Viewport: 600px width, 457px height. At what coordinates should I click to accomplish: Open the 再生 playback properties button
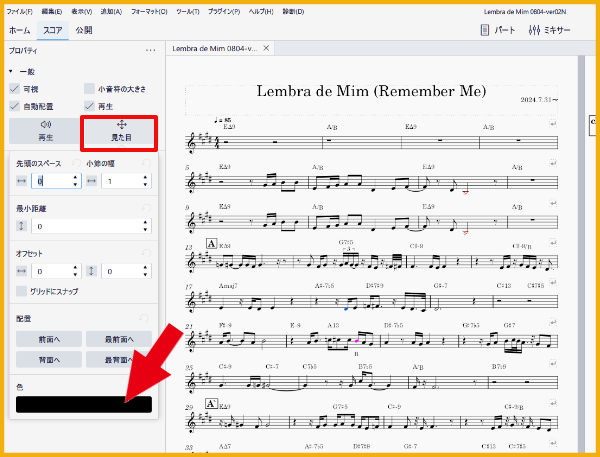pos(45,131)
